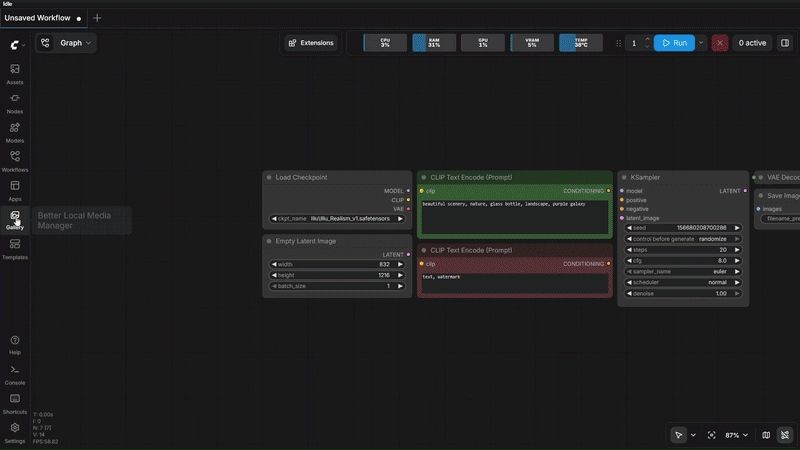Decrease the height value arrow
The width and height of the screenshot is (800, 450).
click(274, 276)
